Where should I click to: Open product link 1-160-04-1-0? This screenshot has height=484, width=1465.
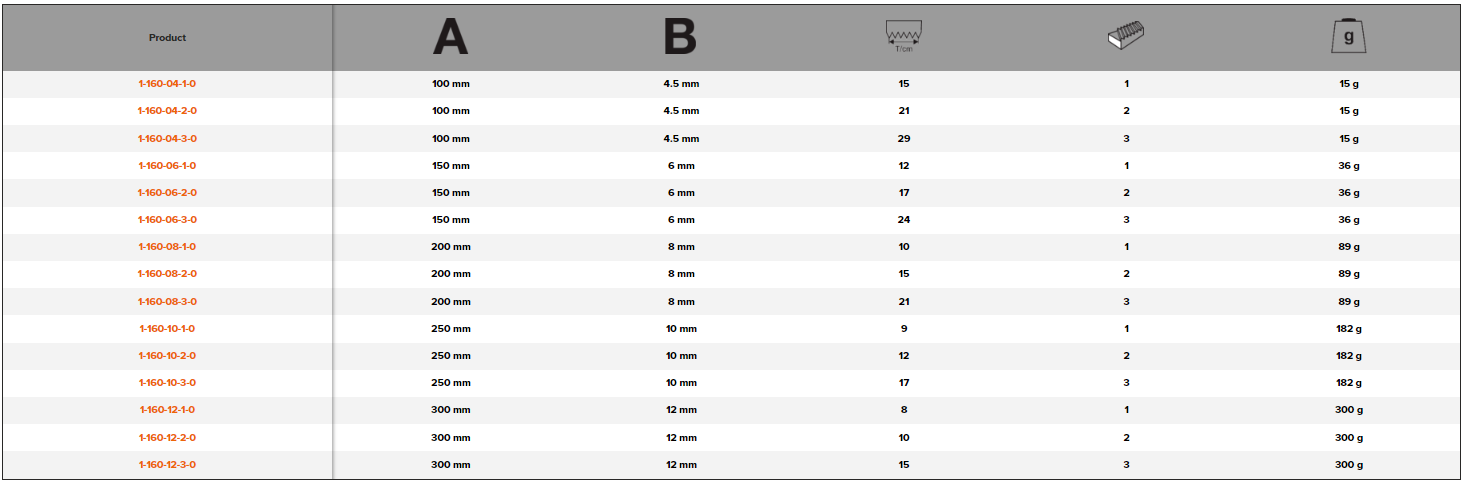[167, 84]
